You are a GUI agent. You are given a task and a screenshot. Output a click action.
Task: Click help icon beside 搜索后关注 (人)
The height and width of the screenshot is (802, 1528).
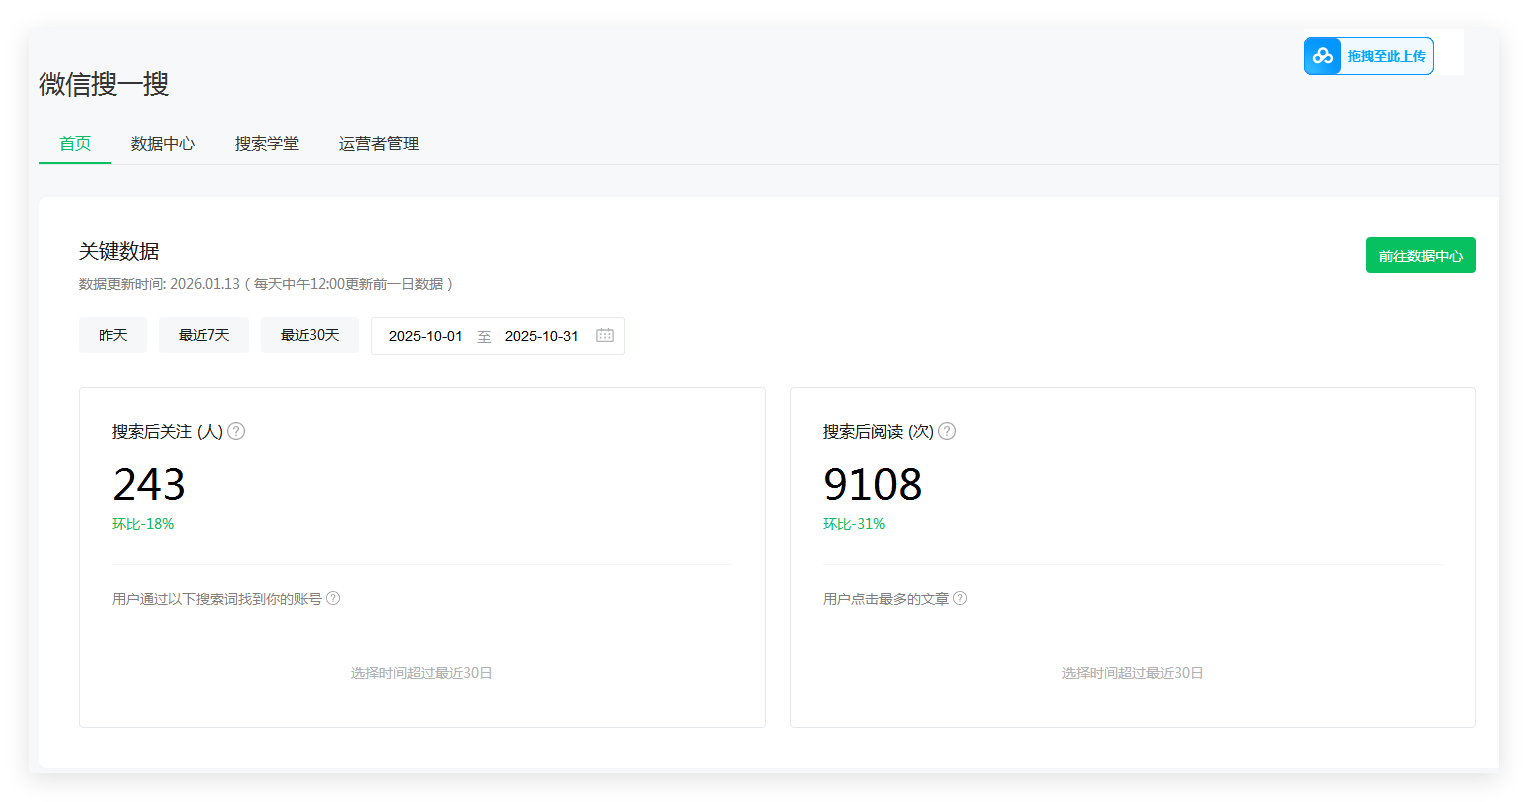click(236, 431)
